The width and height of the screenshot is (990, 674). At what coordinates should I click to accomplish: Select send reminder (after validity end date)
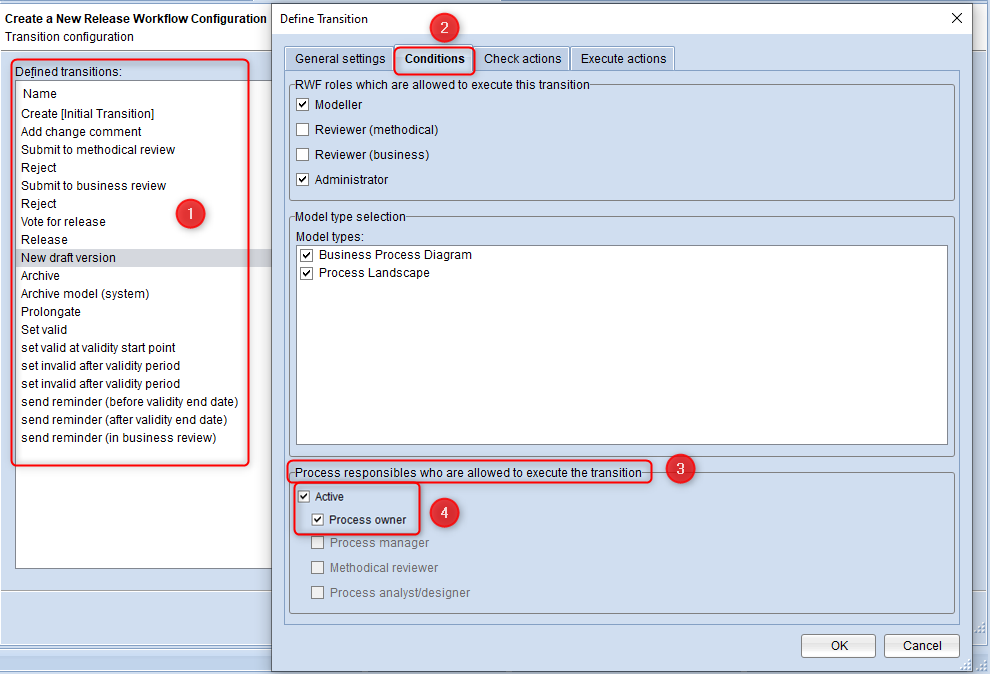pyautogui.click(x=144, y=420)
